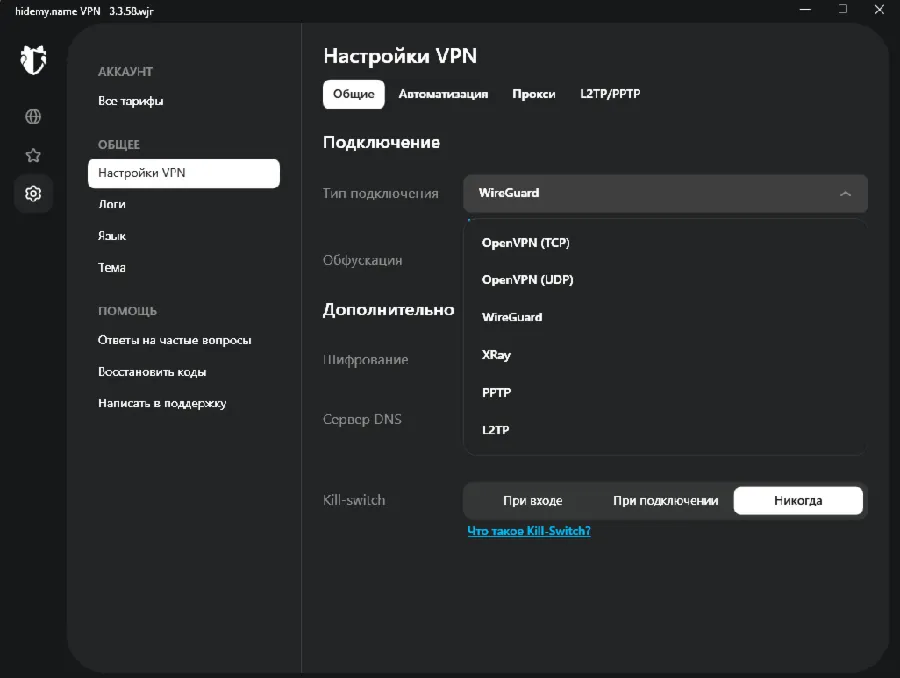The image size is (900, 678).
Task: Pick WireGuard in the dropdown list
Action: (x=512, y=317)
